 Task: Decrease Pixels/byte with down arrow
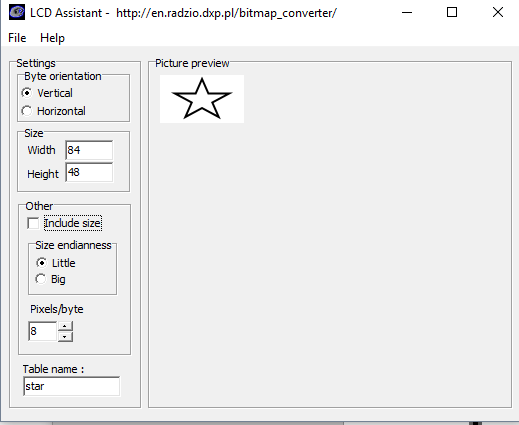tap(65, 337)
